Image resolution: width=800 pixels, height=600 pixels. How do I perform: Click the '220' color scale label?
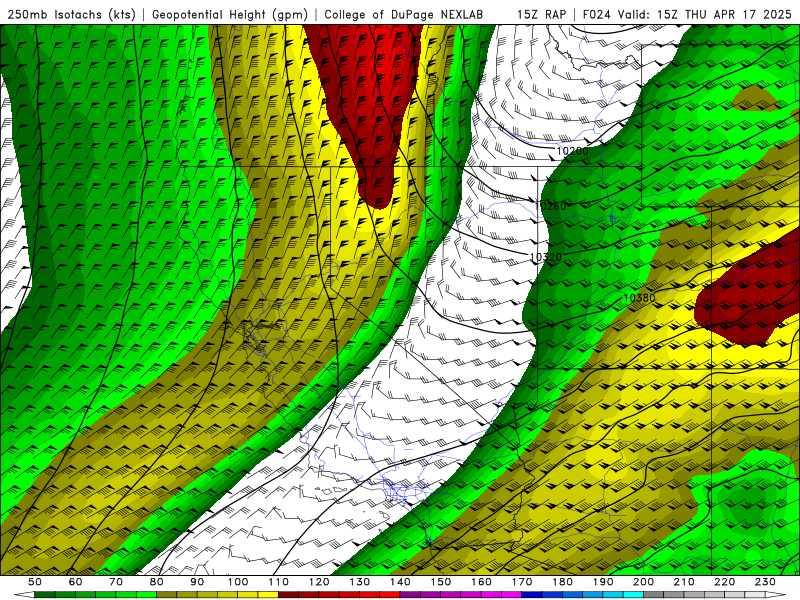coord(724,582)
